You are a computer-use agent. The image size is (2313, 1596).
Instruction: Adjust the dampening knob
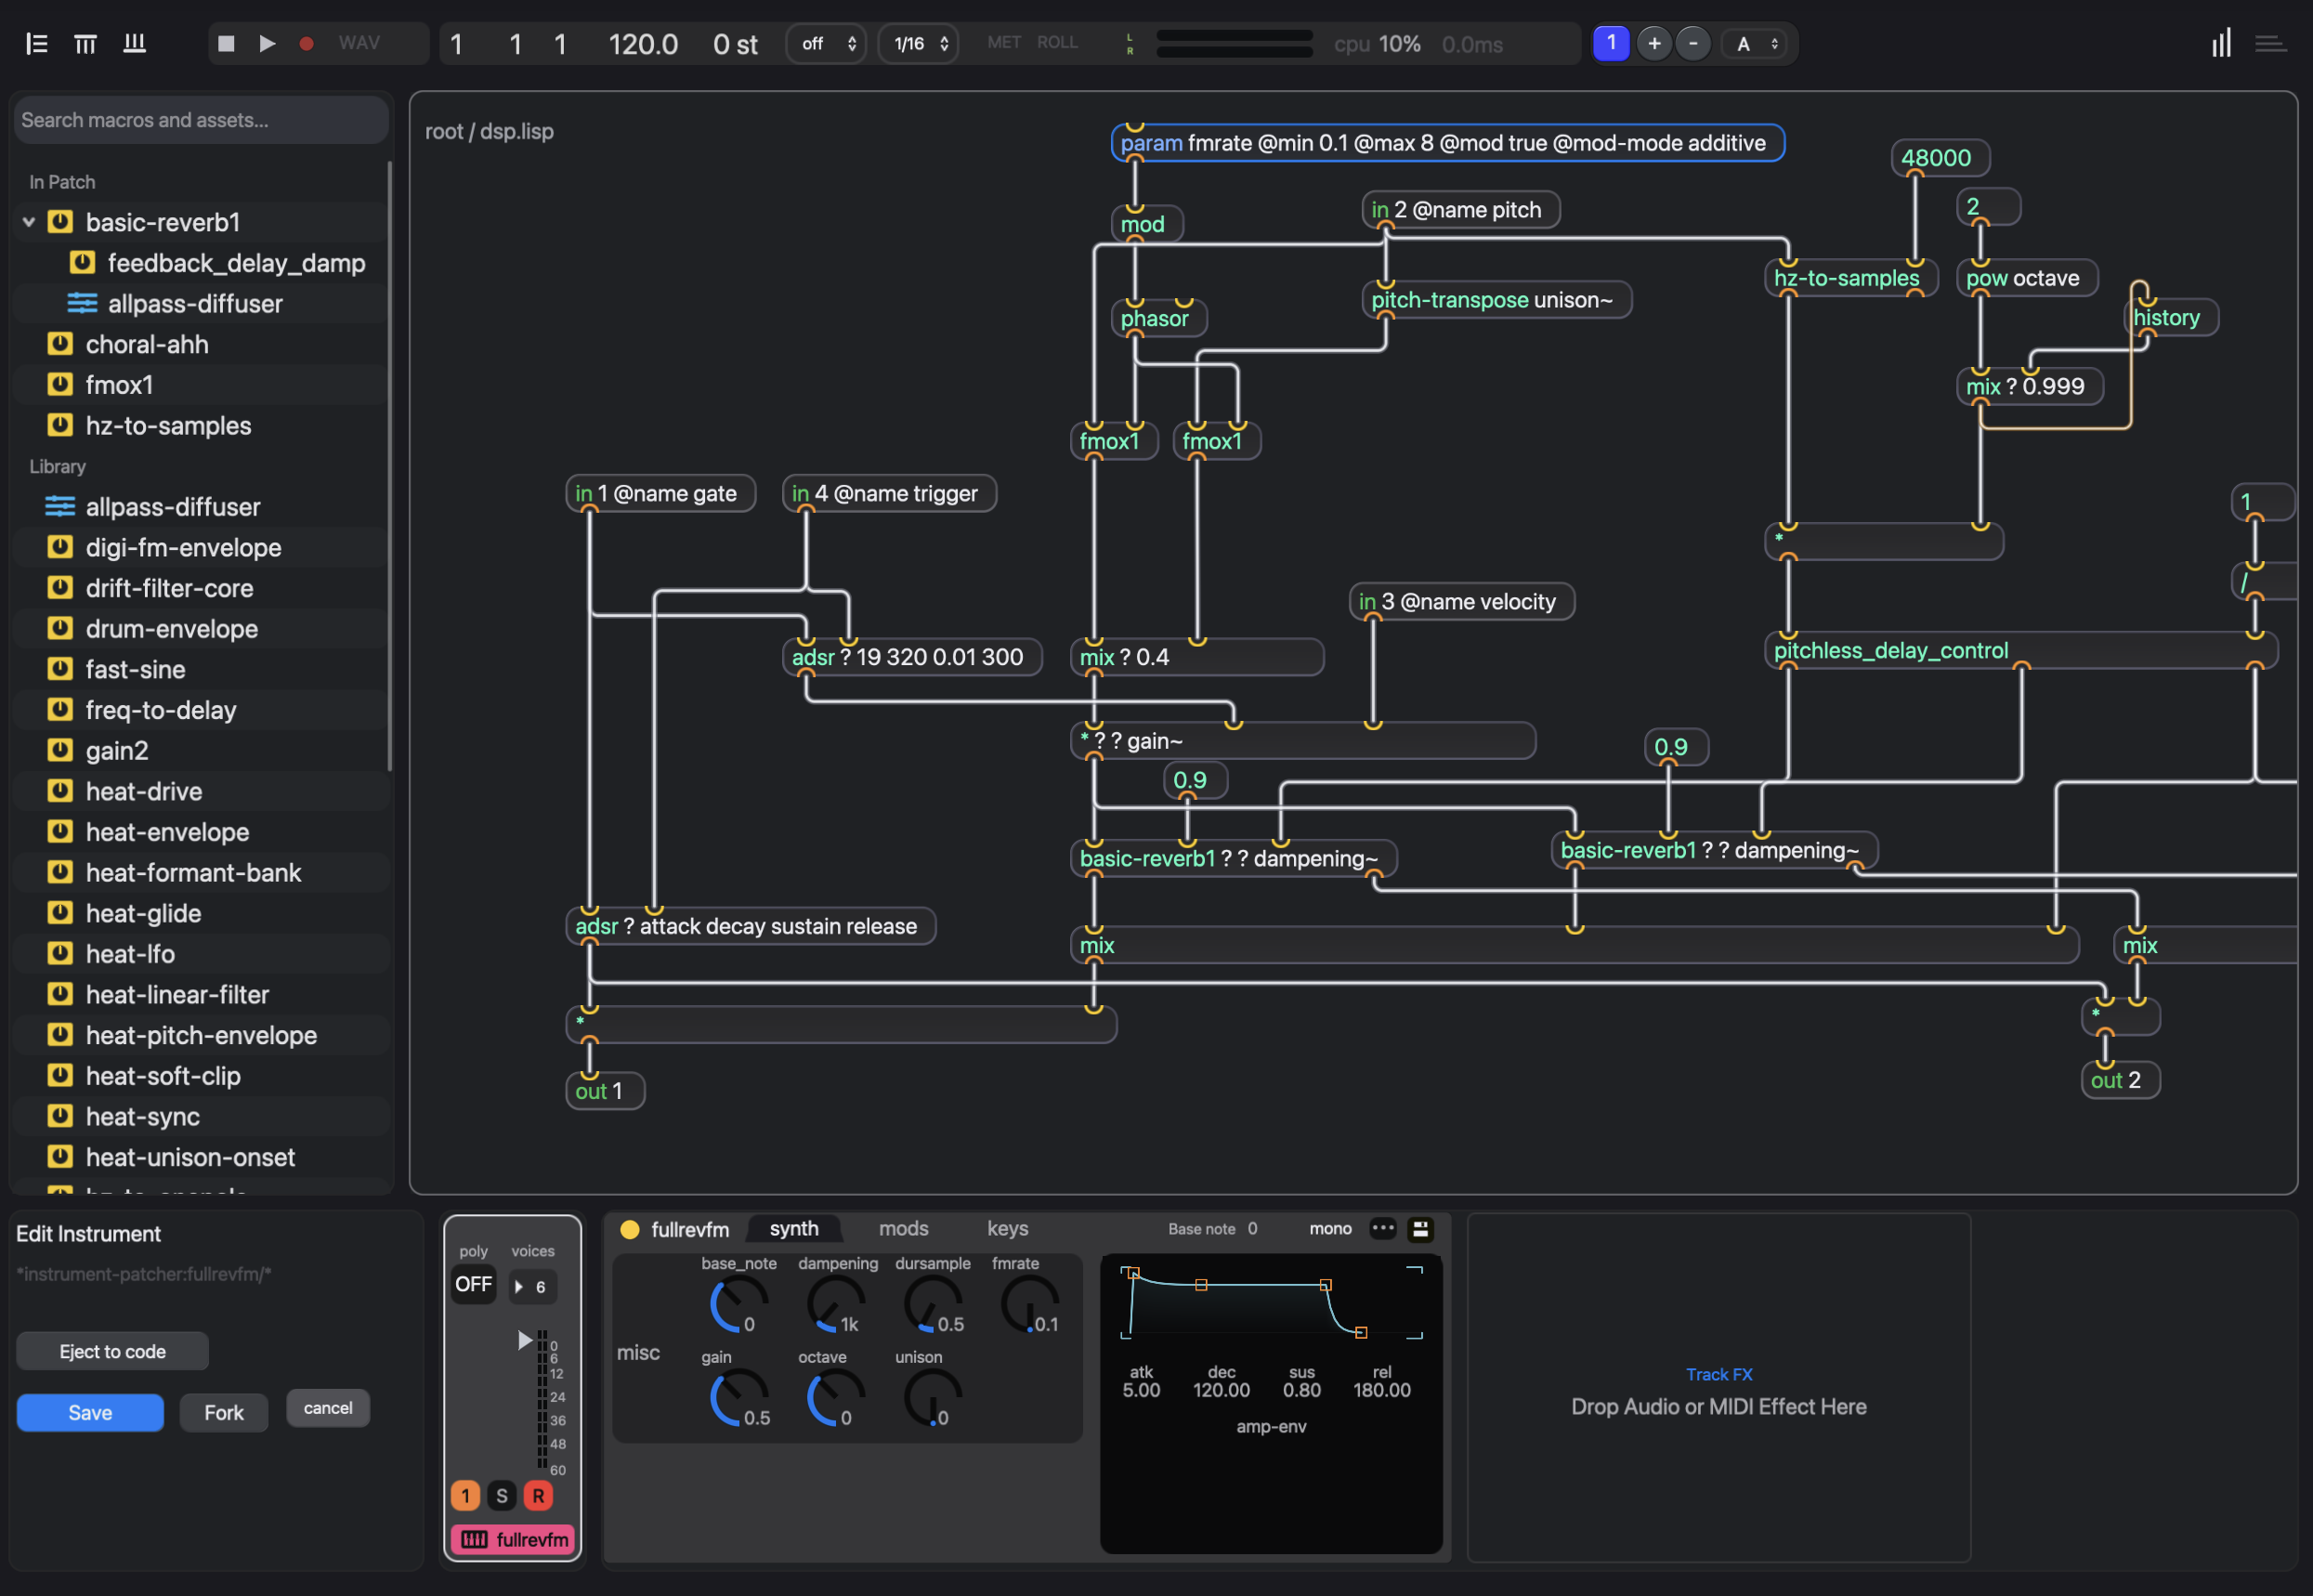point(835,1305)
